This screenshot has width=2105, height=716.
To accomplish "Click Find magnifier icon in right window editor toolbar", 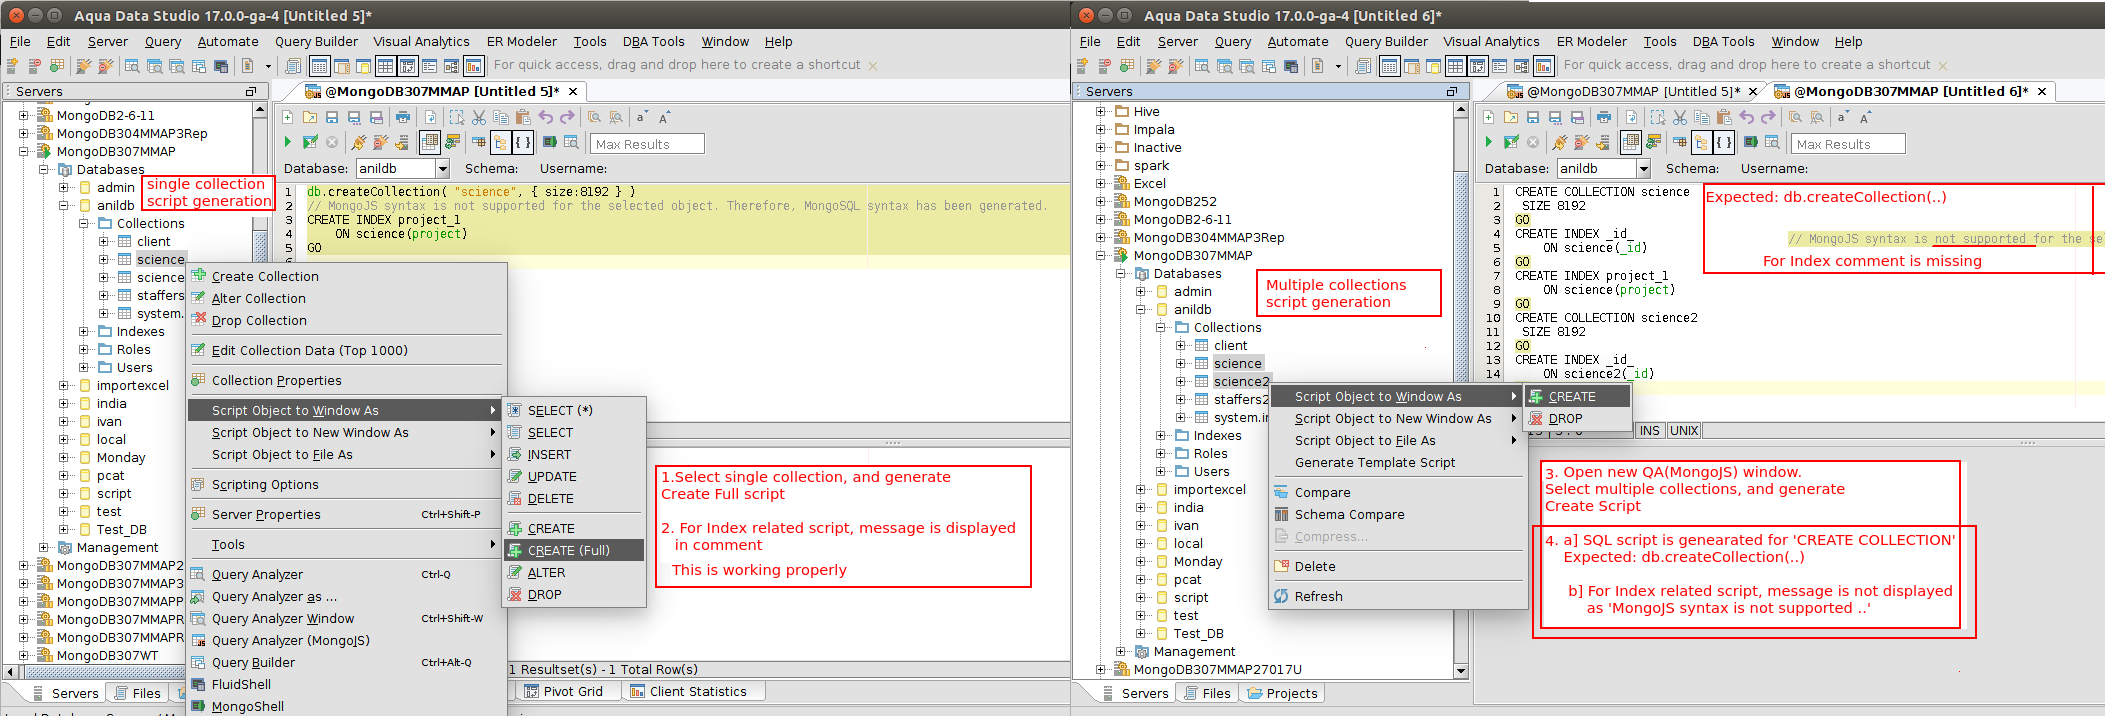I will pos(1795,117).
